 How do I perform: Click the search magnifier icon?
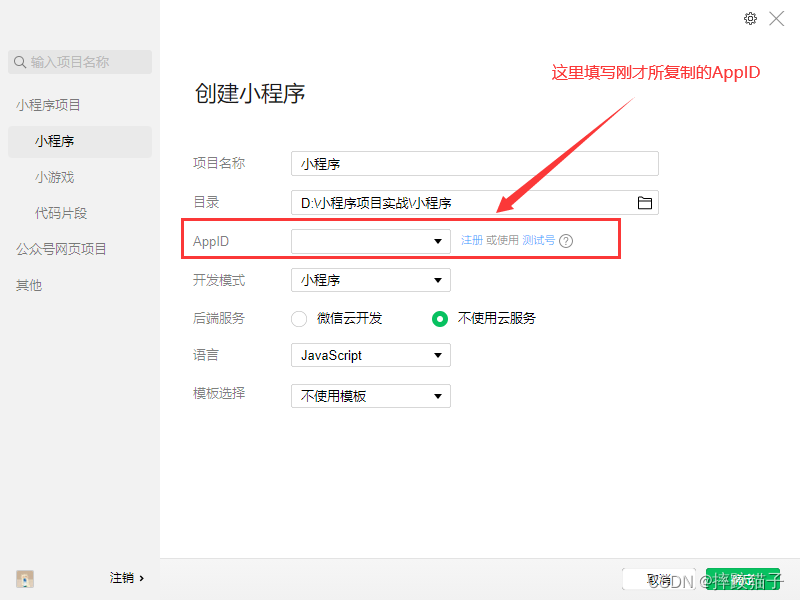pos(20,62)
